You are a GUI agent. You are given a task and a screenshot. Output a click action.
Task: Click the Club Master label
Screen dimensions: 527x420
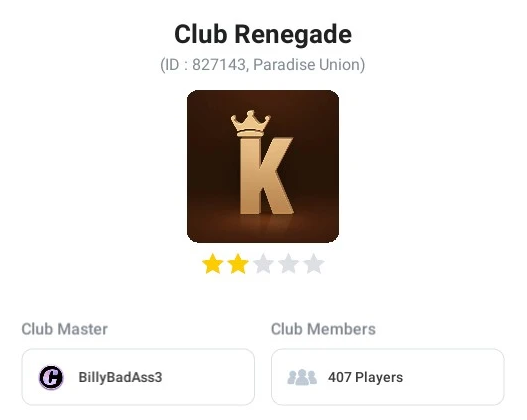coord(65,329)
